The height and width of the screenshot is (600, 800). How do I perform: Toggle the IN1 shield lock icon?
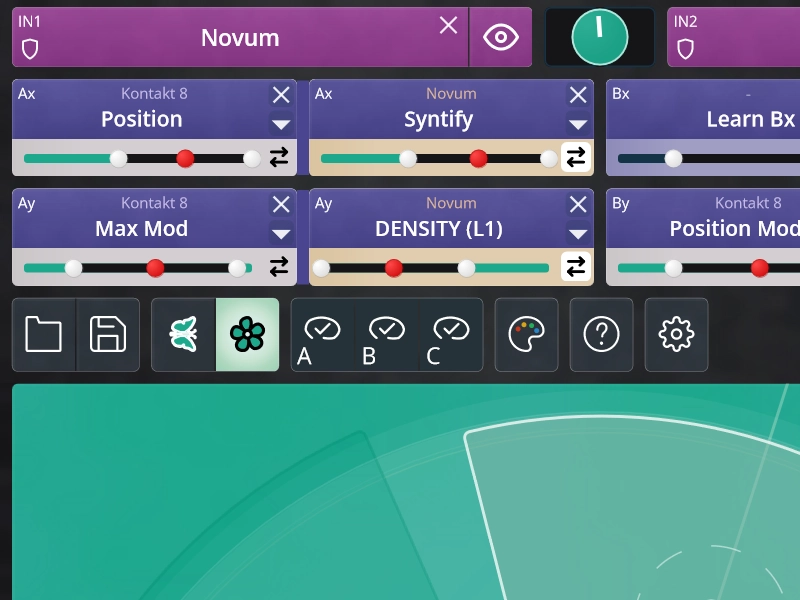point(30,49)
